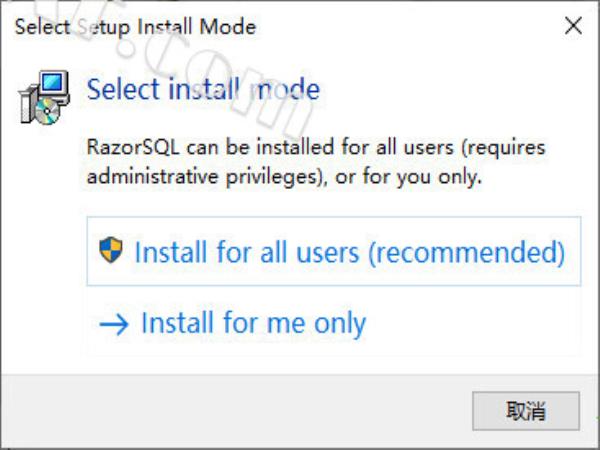Viewport: 600px width, 450px height.
Task: Choose Install for me only
Action: click(x=254, y=324)
